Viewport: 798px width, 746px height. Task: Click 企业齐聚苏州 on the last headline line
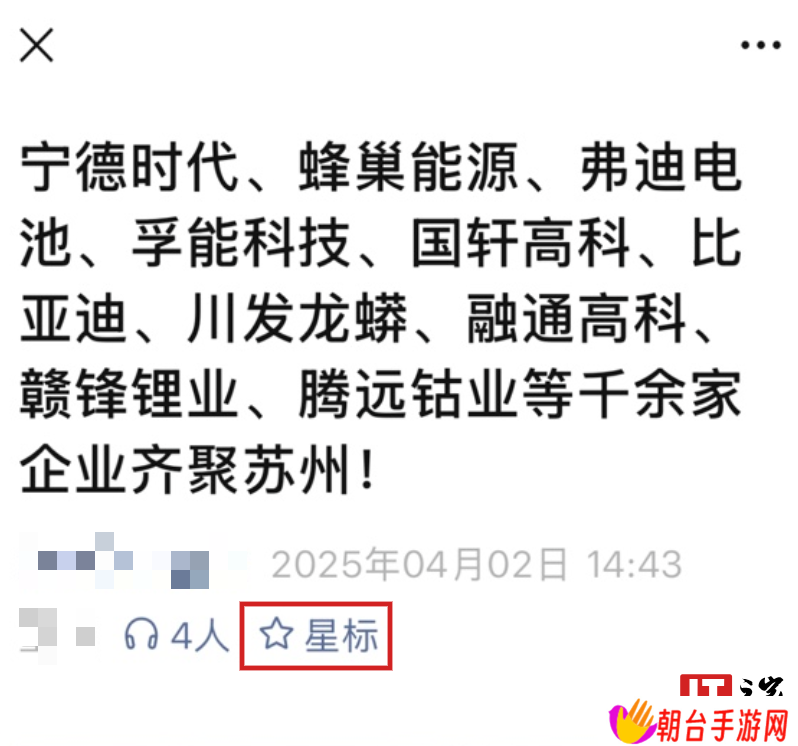[185, 469]
